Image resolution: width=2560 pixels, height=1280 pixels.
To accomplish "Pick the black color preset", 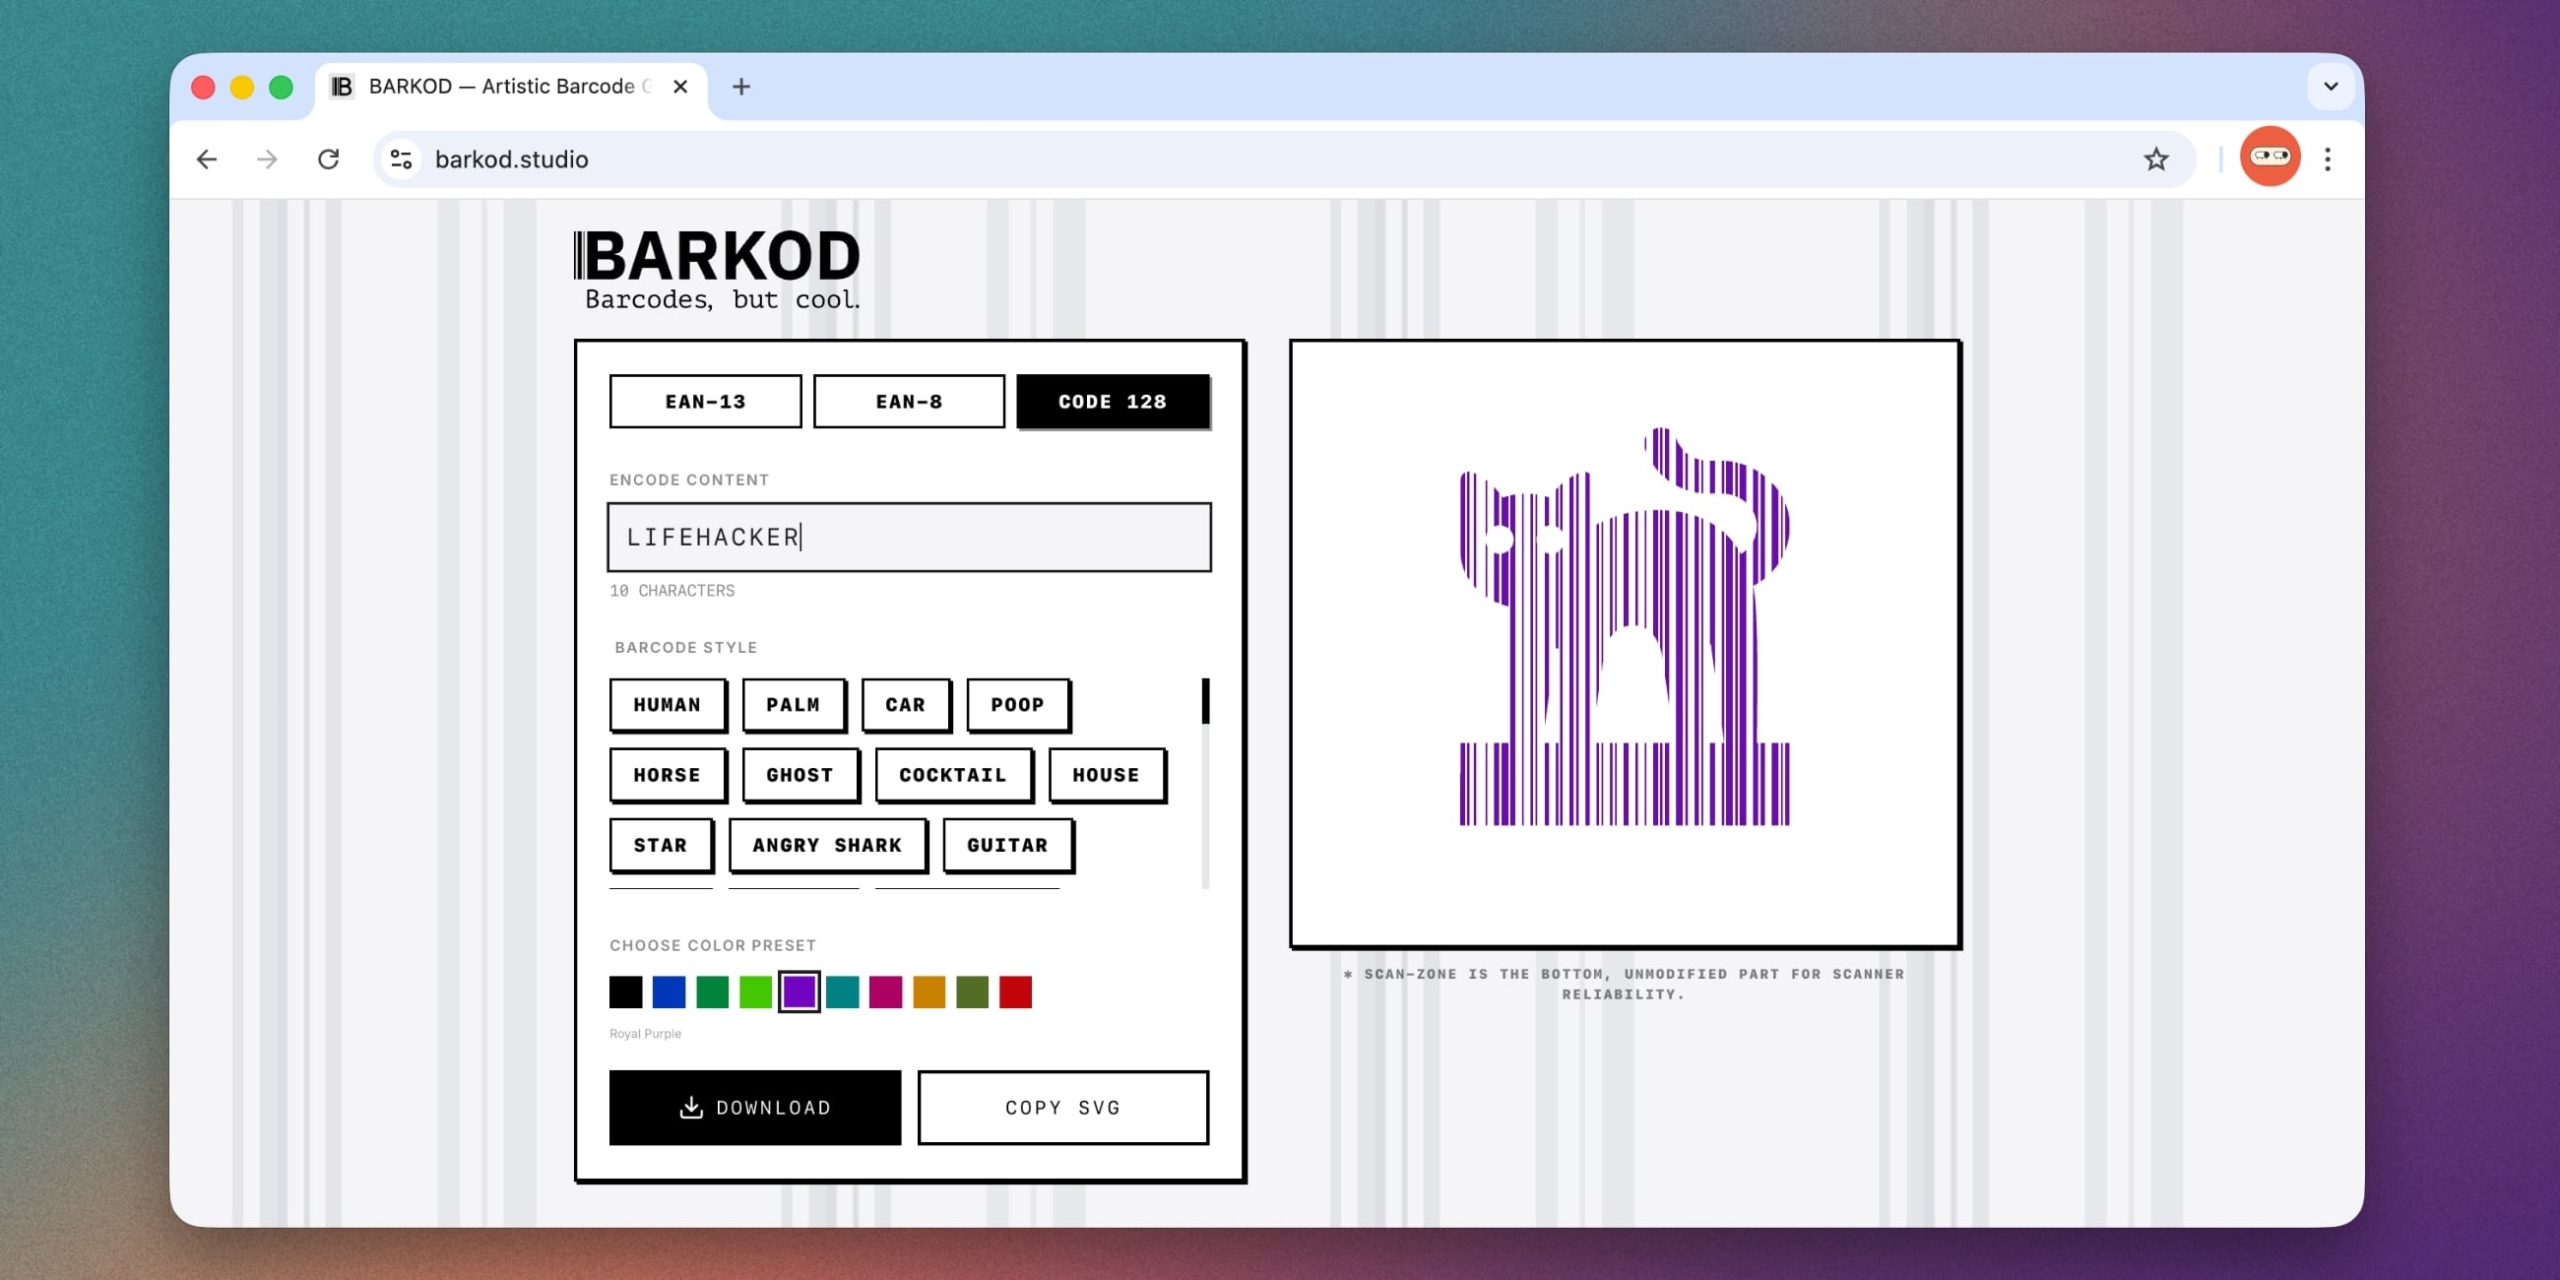I will click(626, 992).
